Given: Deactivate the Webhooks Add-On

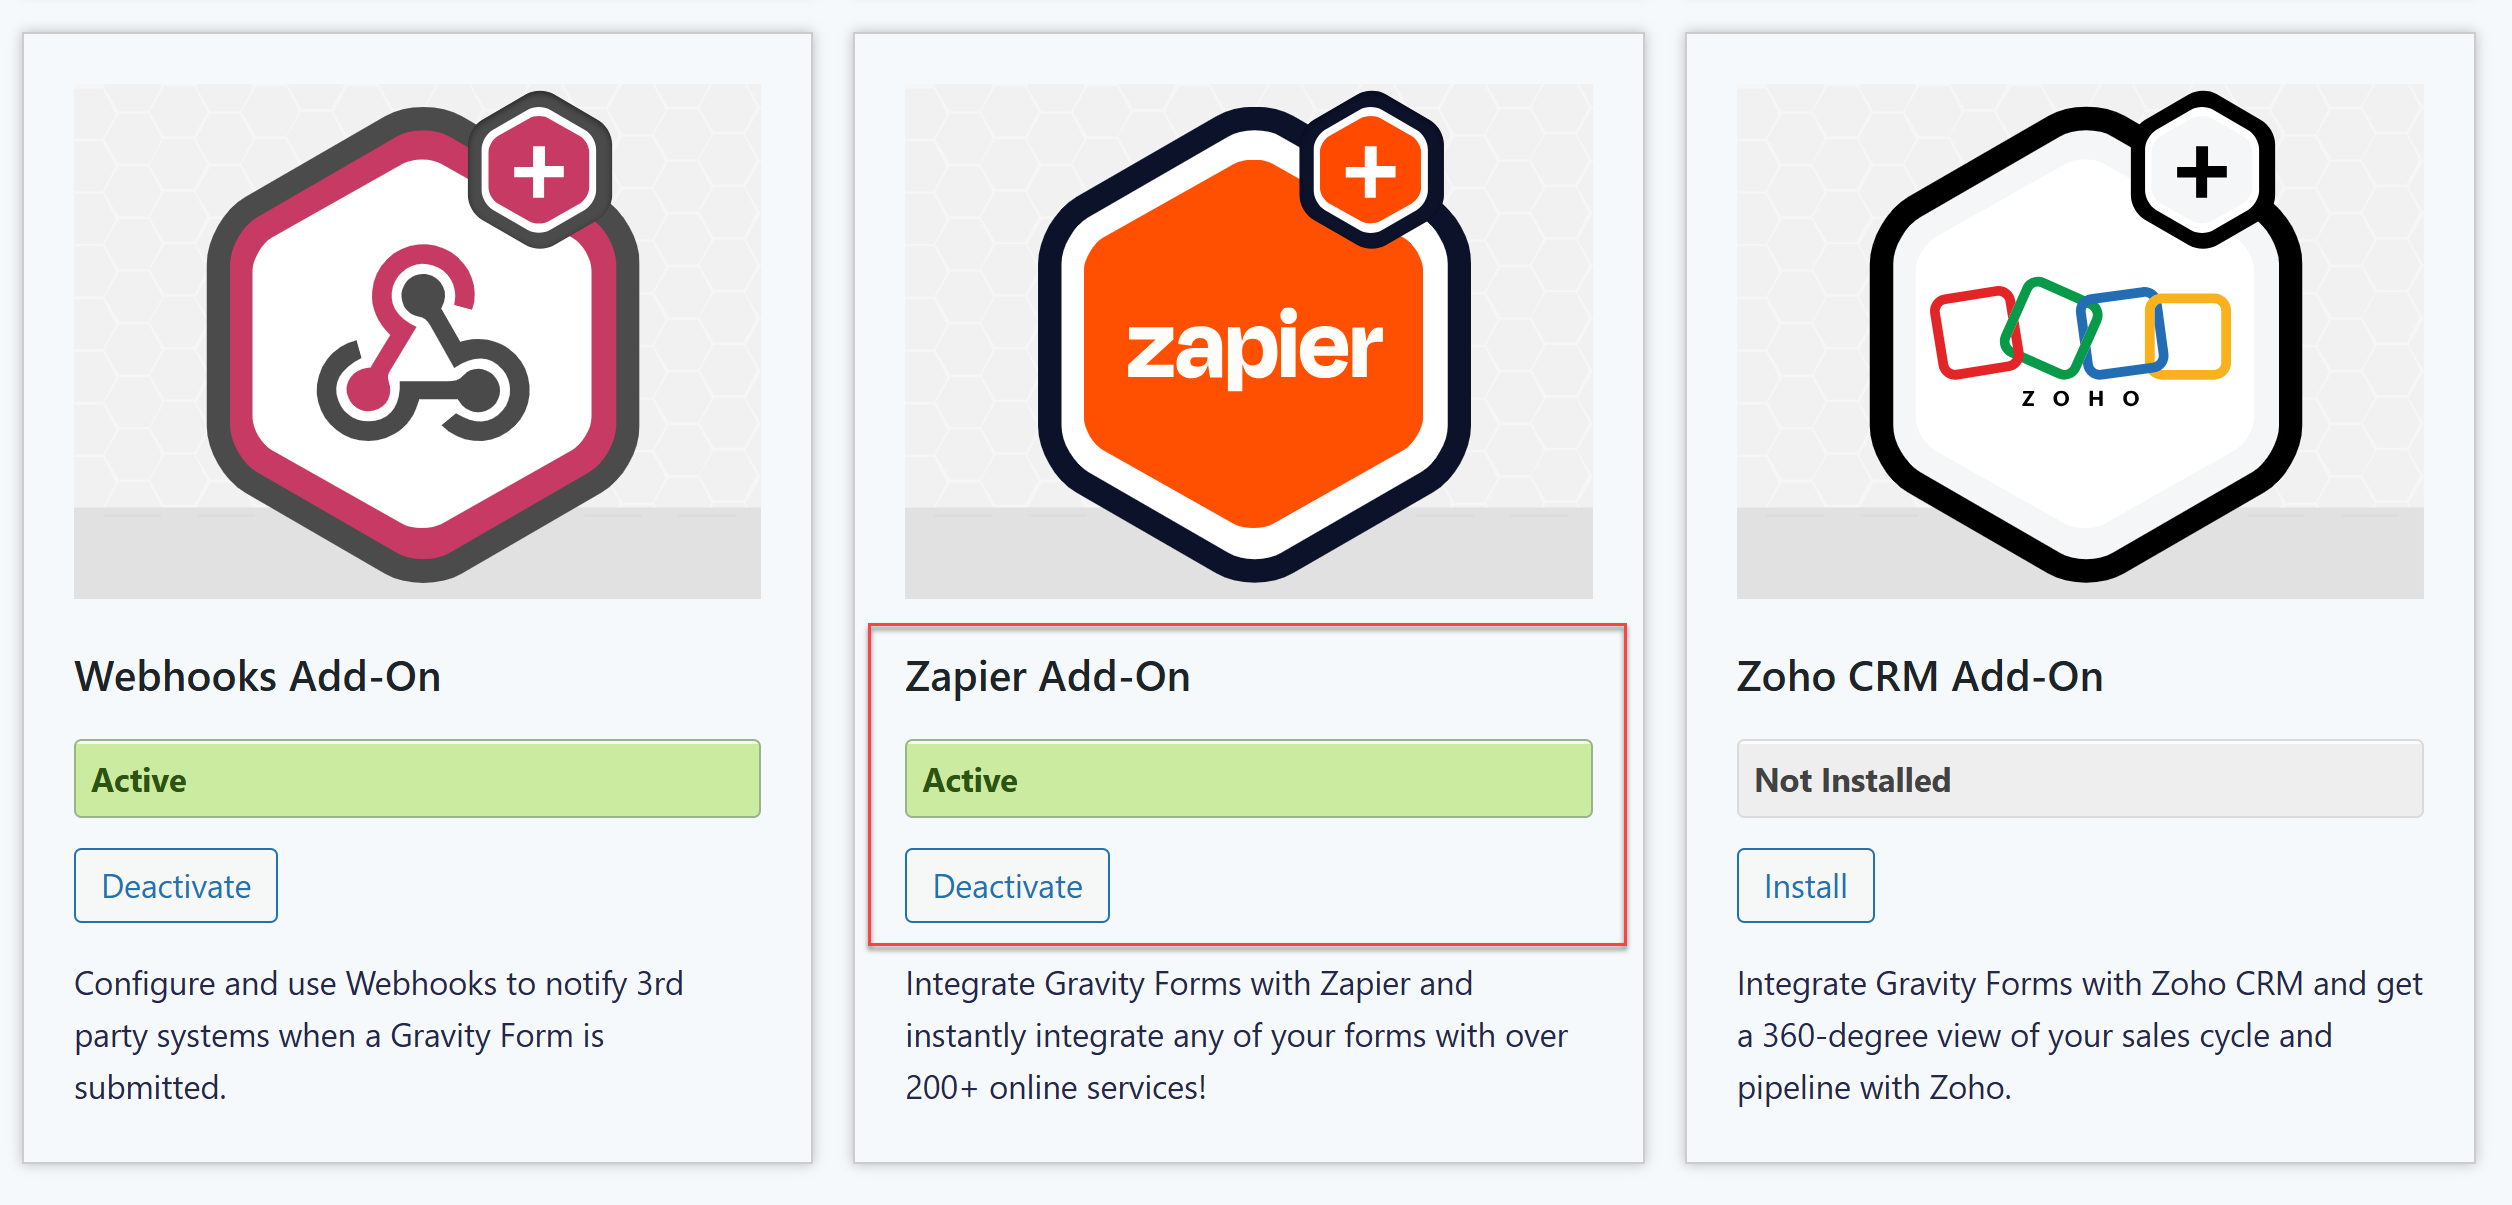Looking at the screenshot, I should [x=176, y=886].
